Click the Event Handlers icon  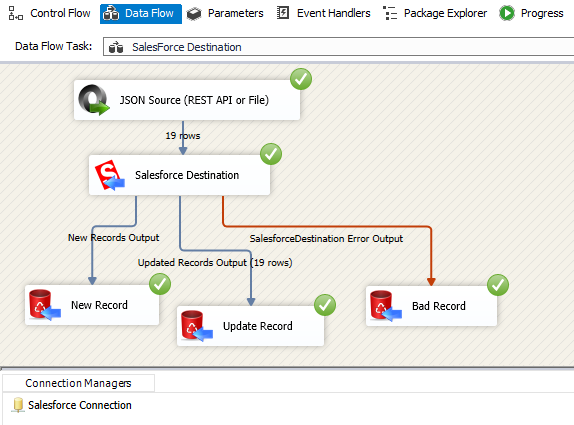pyautogui.click(x=283, y=13)
